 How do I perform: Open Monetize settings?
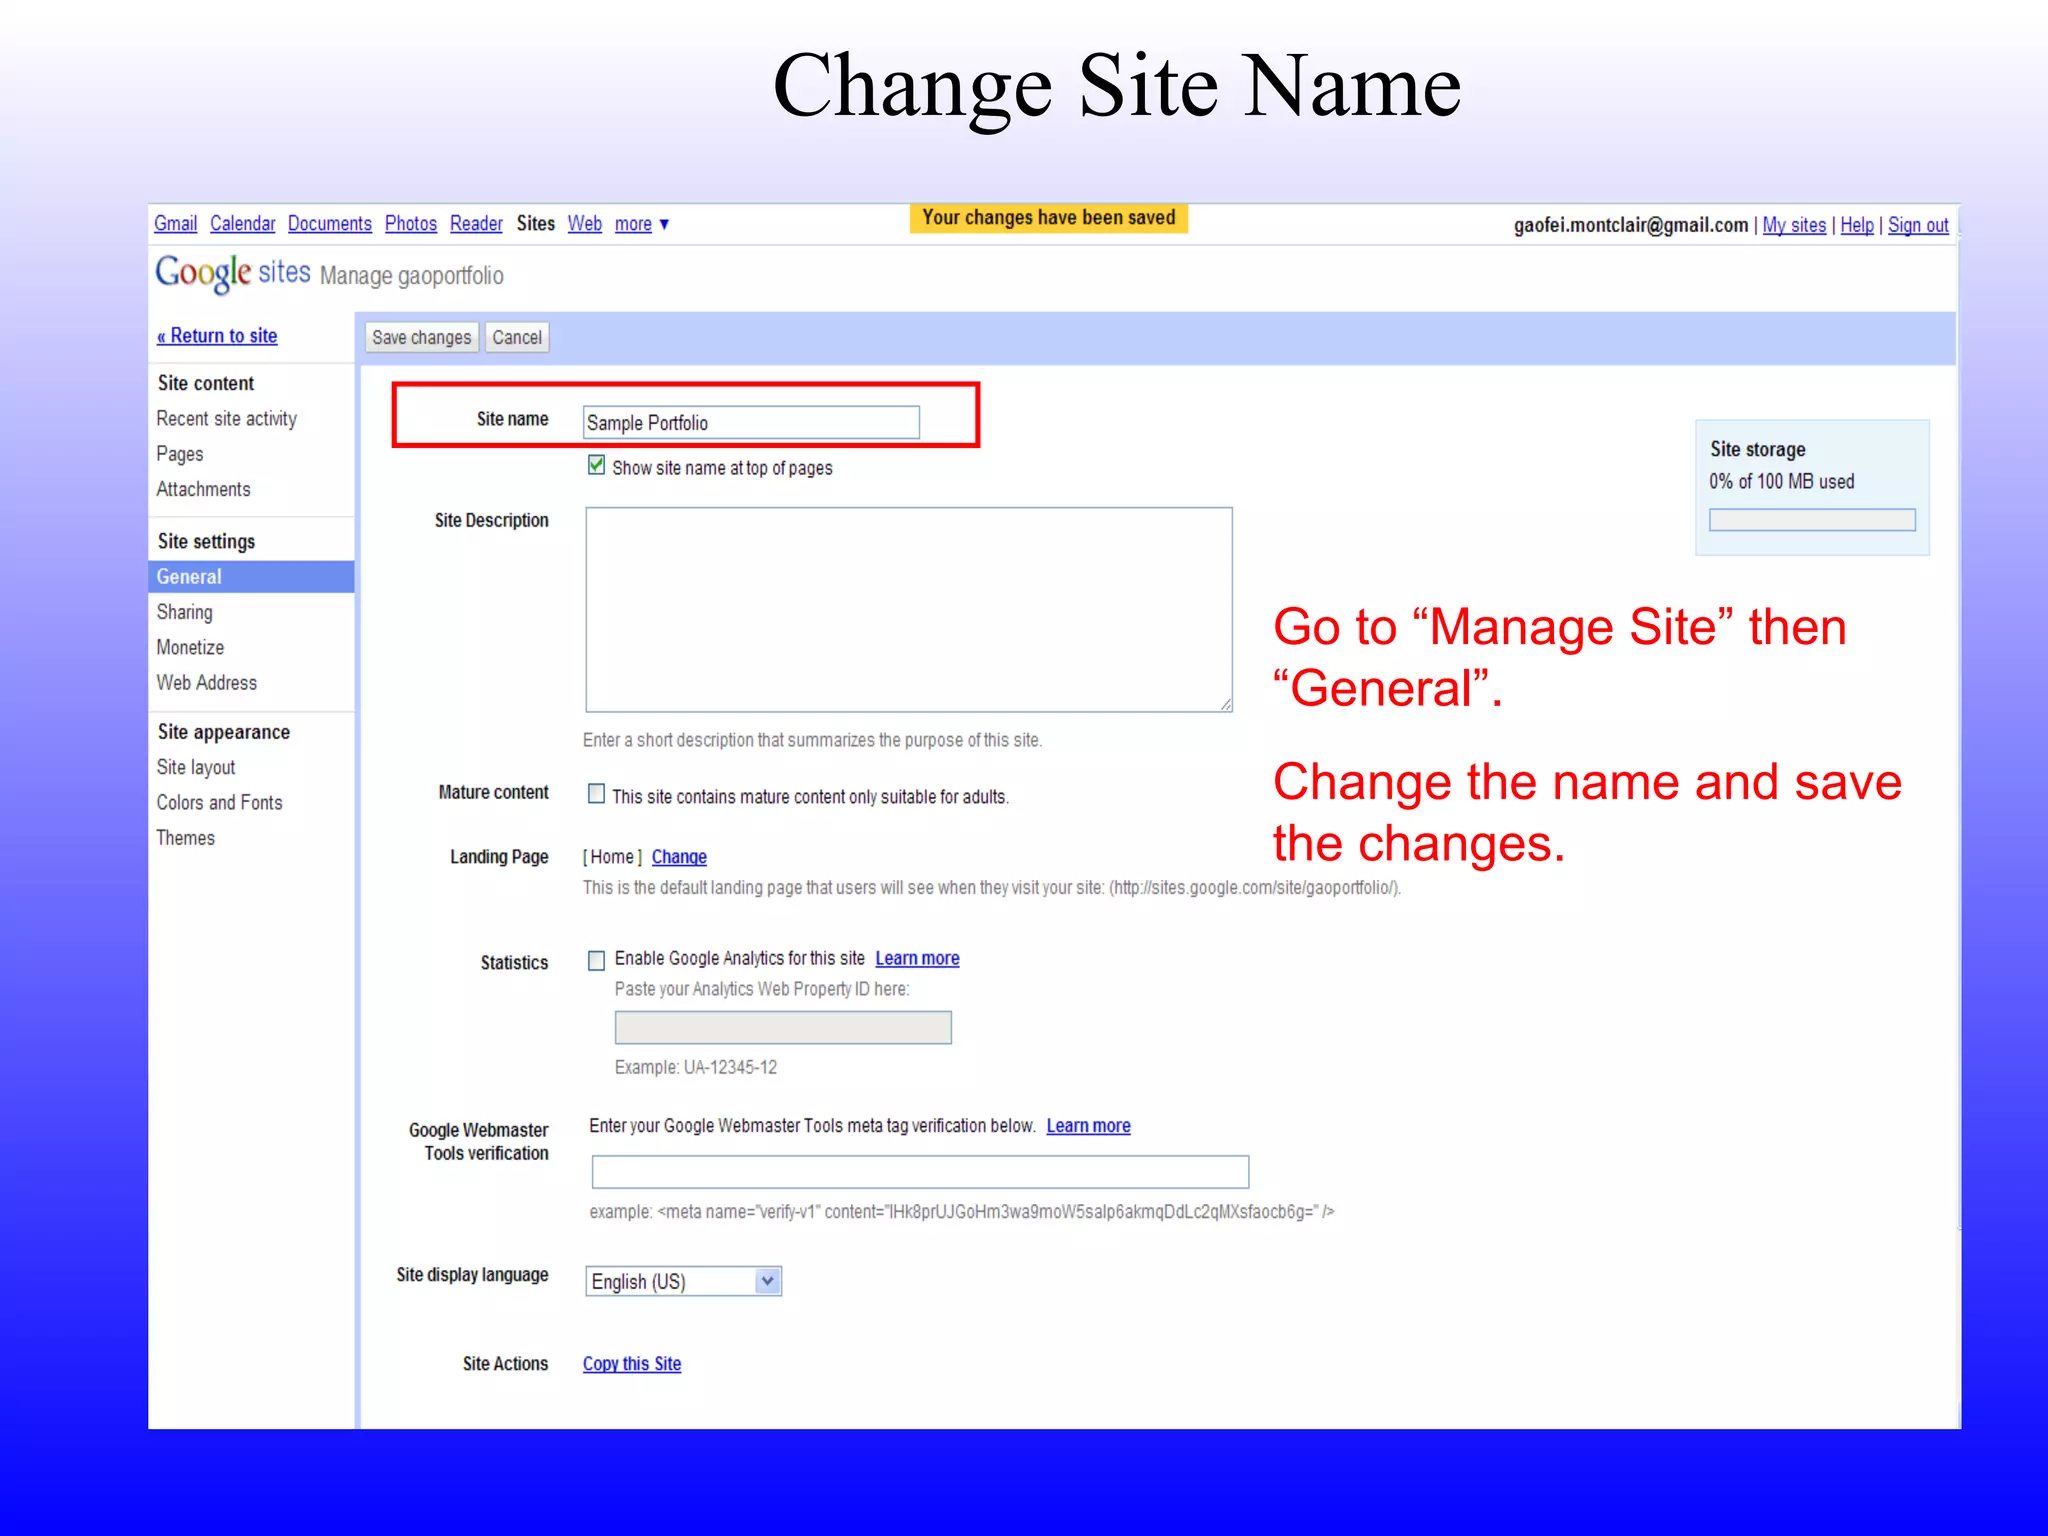[190, 647]
